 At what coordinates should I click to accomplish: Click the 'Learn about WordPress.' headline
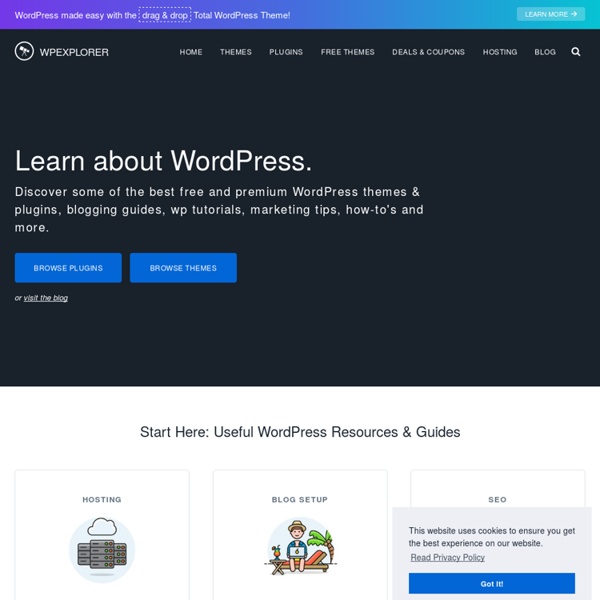(163, 161)
